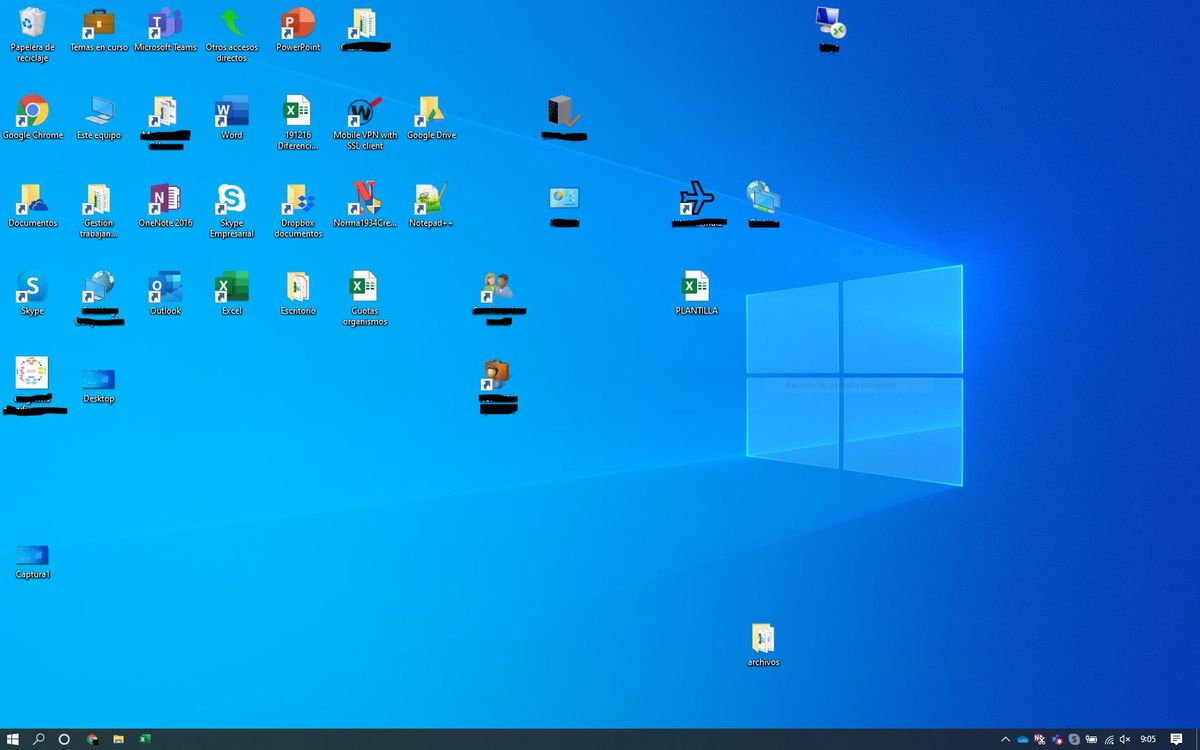Open the Notepad++ desktop shortcut
1200x750 pixels.
coord(431,206)
